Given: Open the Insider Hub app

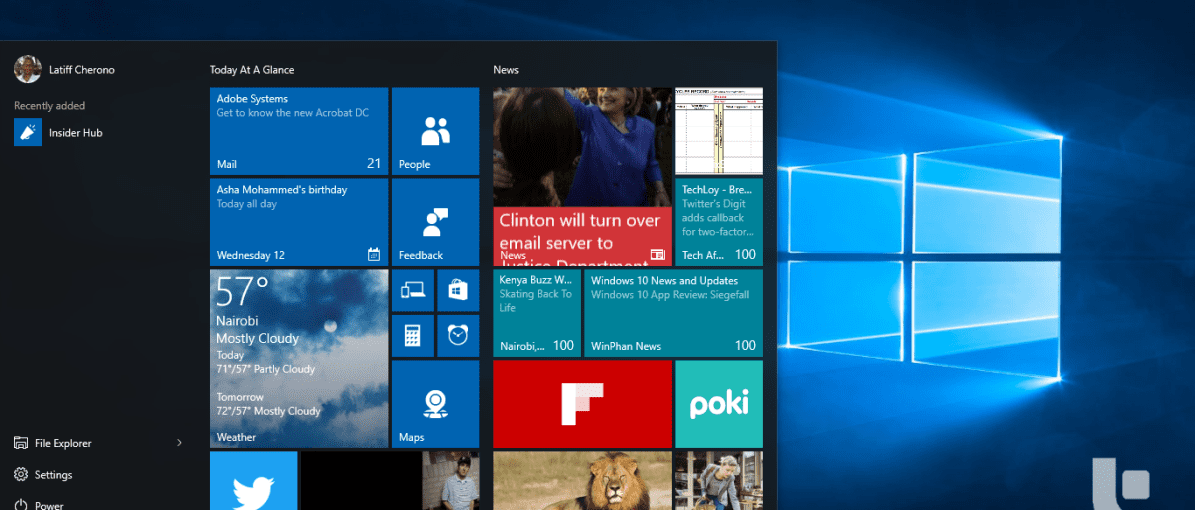Looking at the screenshot, I should tap(58, 133).
